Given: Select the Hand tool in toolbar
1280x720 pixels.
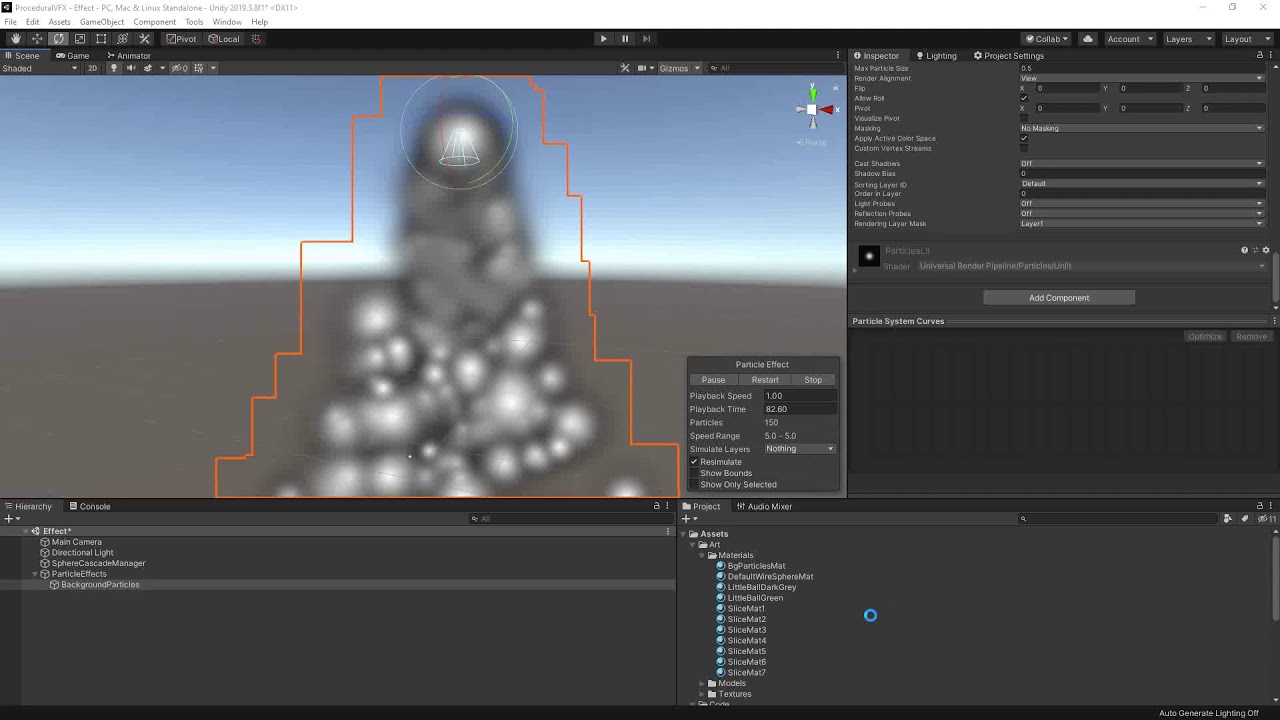Looking at the screenshot, I should tap(16, 39).
